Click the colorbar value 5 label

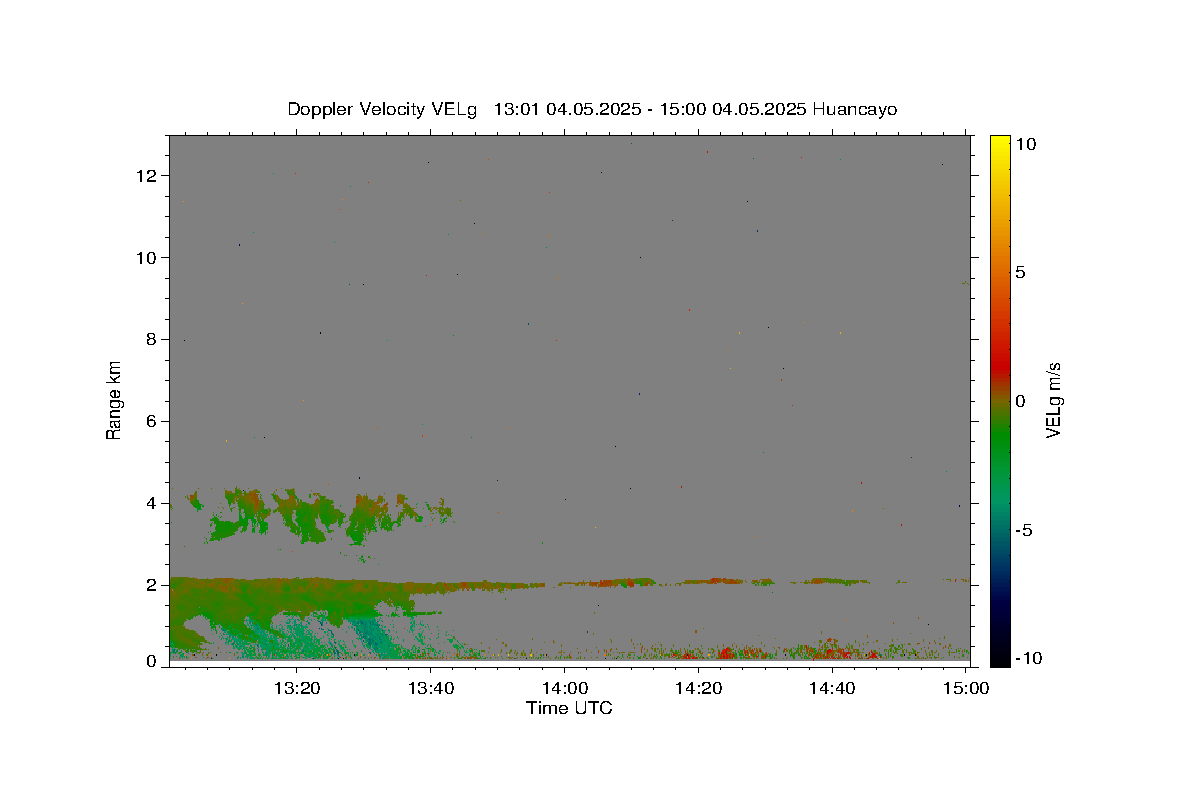click(1021, 272)
